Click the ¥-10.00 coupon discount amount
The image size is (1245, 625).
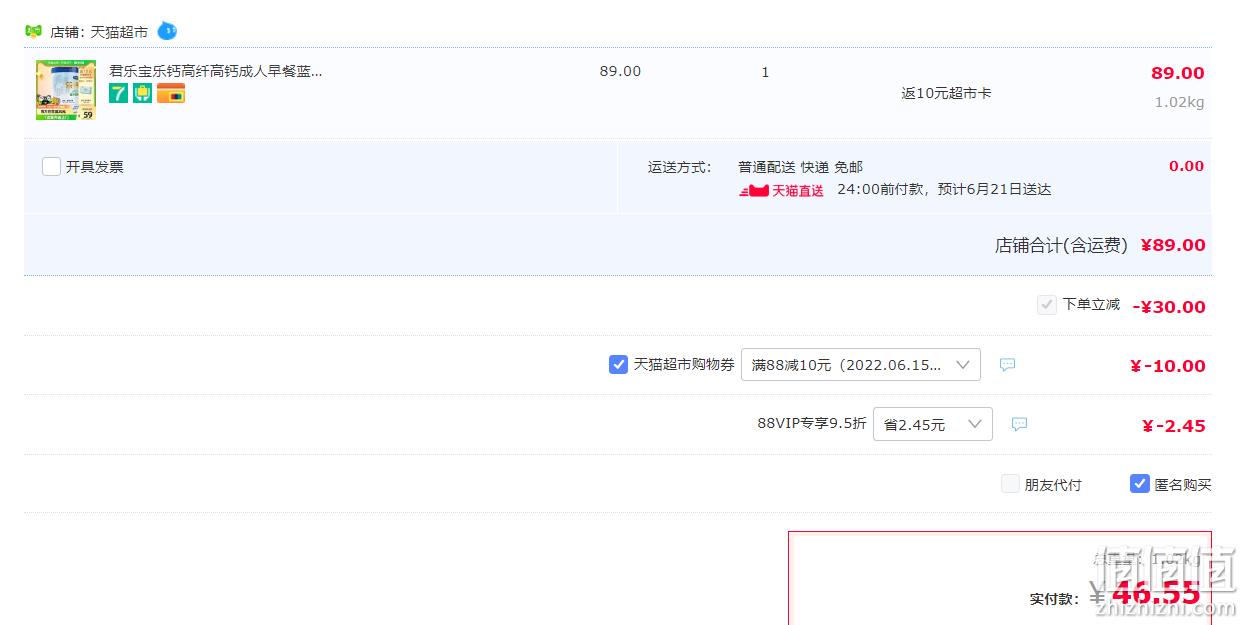pyautogui.click(x=1167, y=366)
